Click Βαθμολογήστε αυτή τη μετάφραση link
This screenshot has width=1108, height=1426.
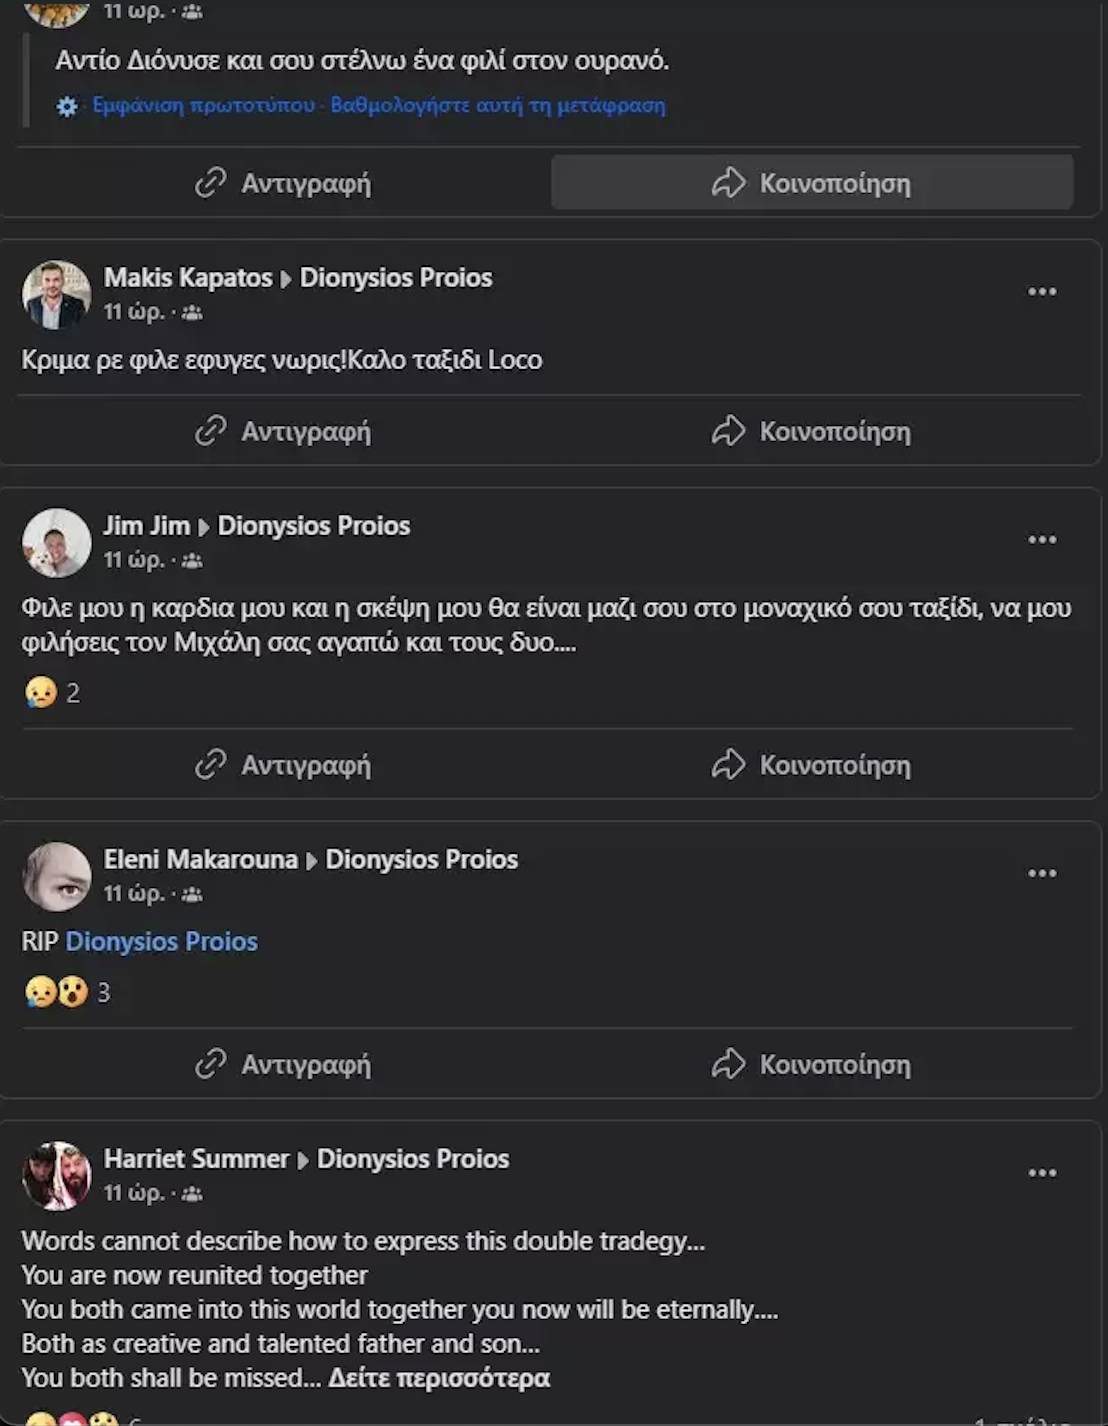pos(498,106)
